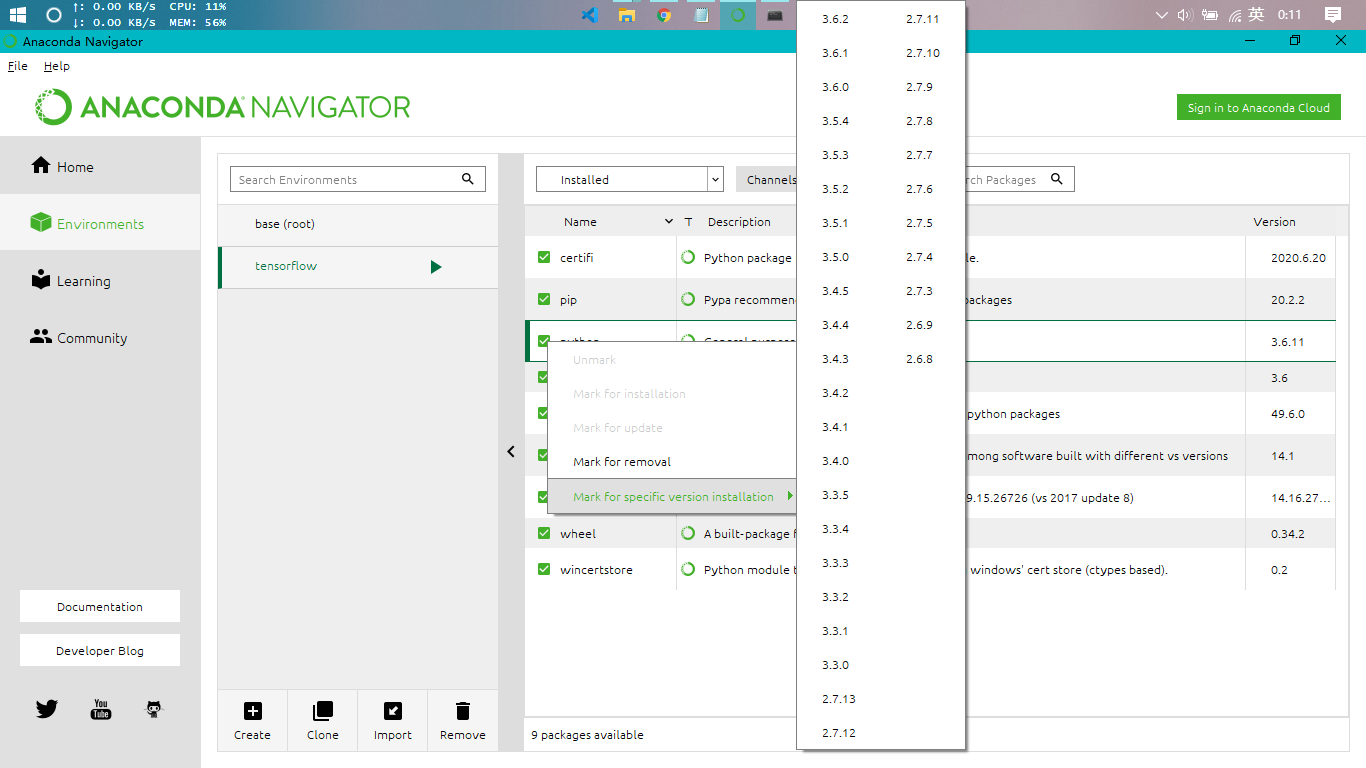Choose Mark for specific version installation
The image size is (1366, 768).
pyautogui.click(x=672, y=496)
